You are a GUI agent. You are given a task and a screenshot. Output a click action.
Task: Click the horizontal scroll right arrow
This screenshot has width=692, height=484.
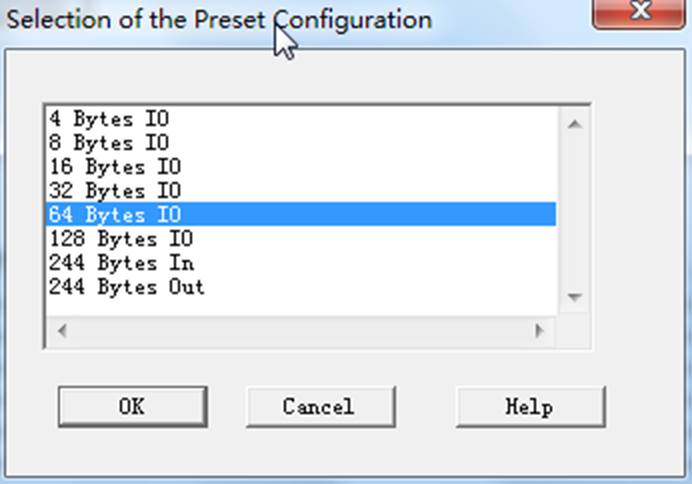point(539,330)
